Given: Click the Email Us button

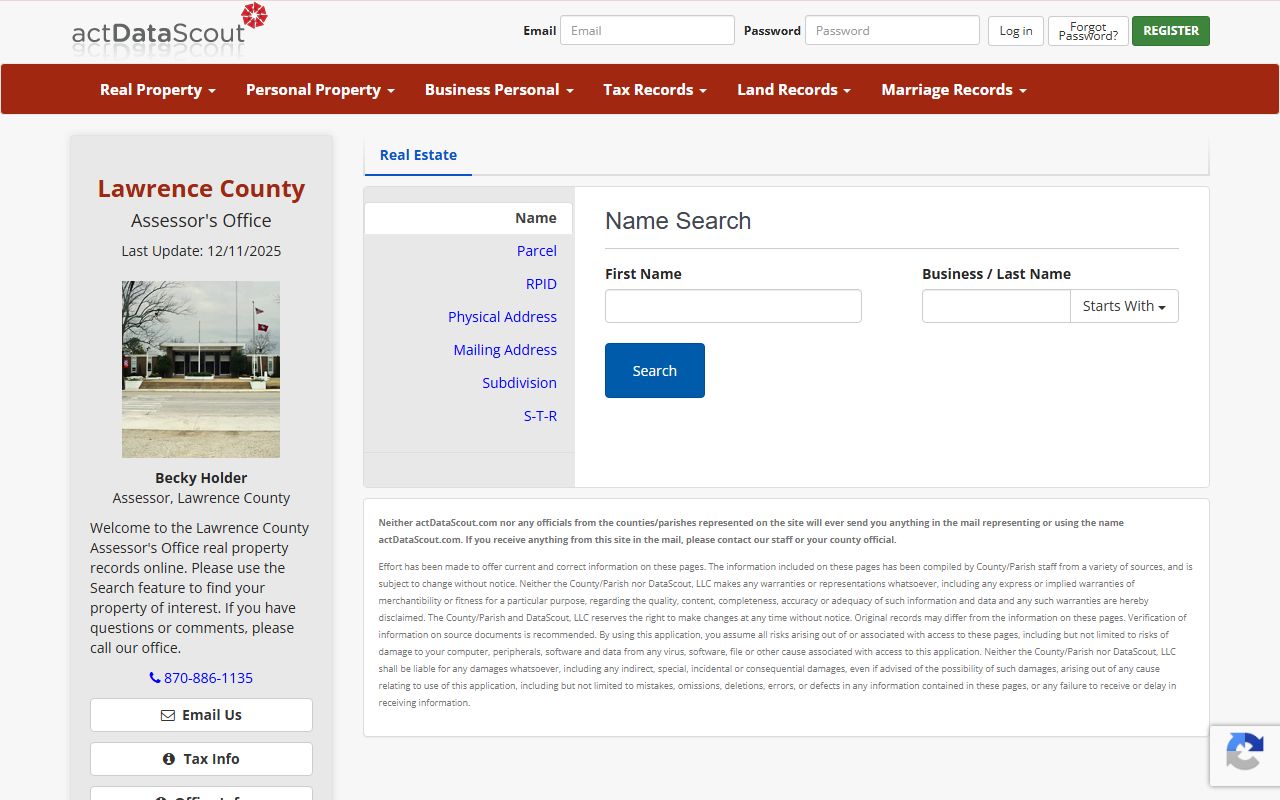Looking at the screenshot, I should (x=201, y=715).
